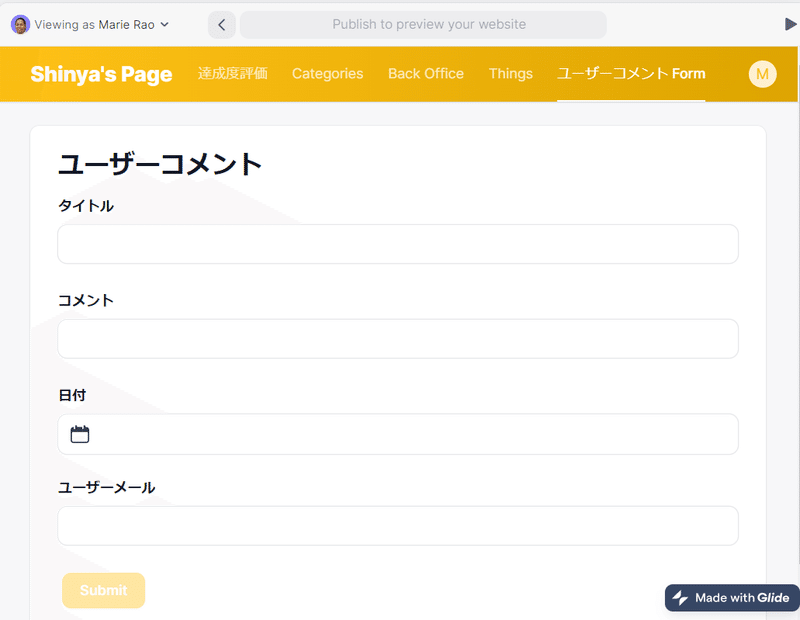Click the Submit button

(x=104, y=590)
